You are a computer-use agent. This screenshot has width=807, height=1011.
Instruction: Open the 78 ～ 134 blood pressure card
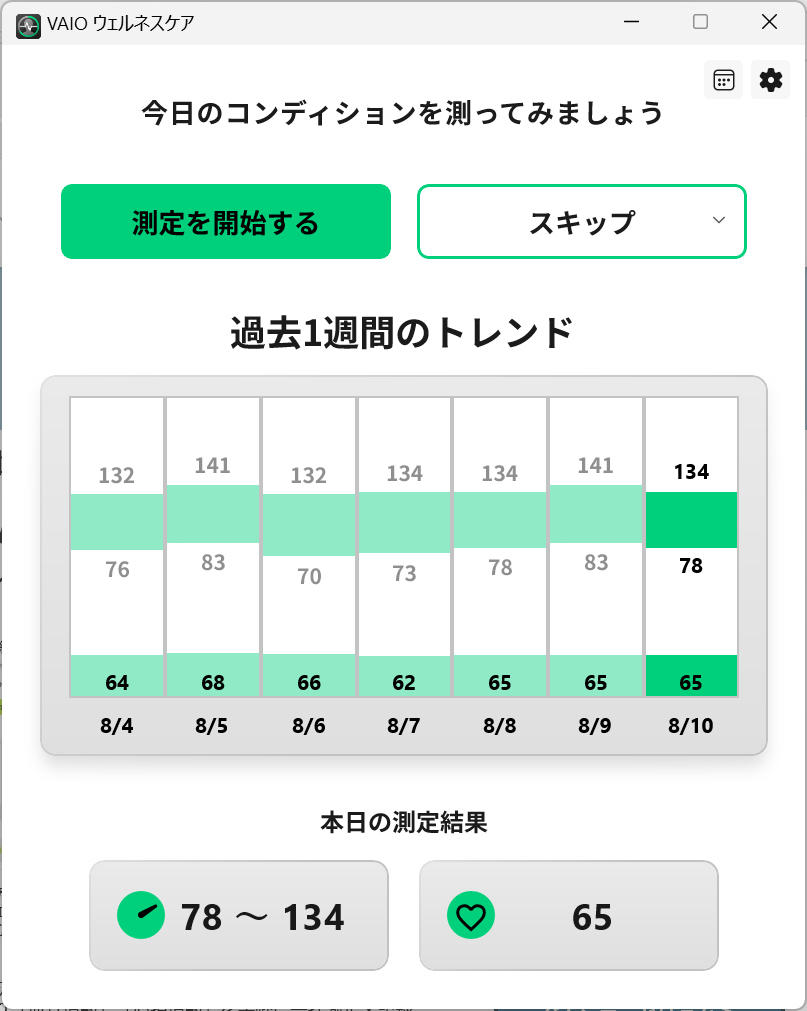(x=239, y=916)
